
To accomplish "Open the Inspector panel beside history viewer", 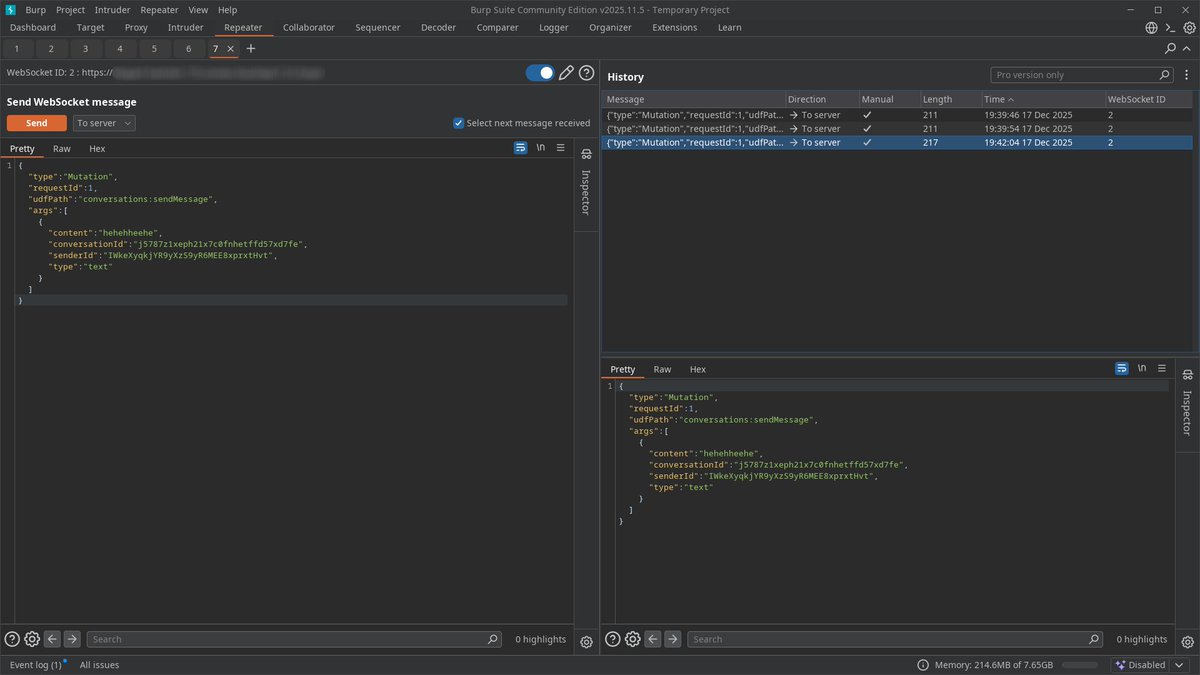I will pos(1187,403).
